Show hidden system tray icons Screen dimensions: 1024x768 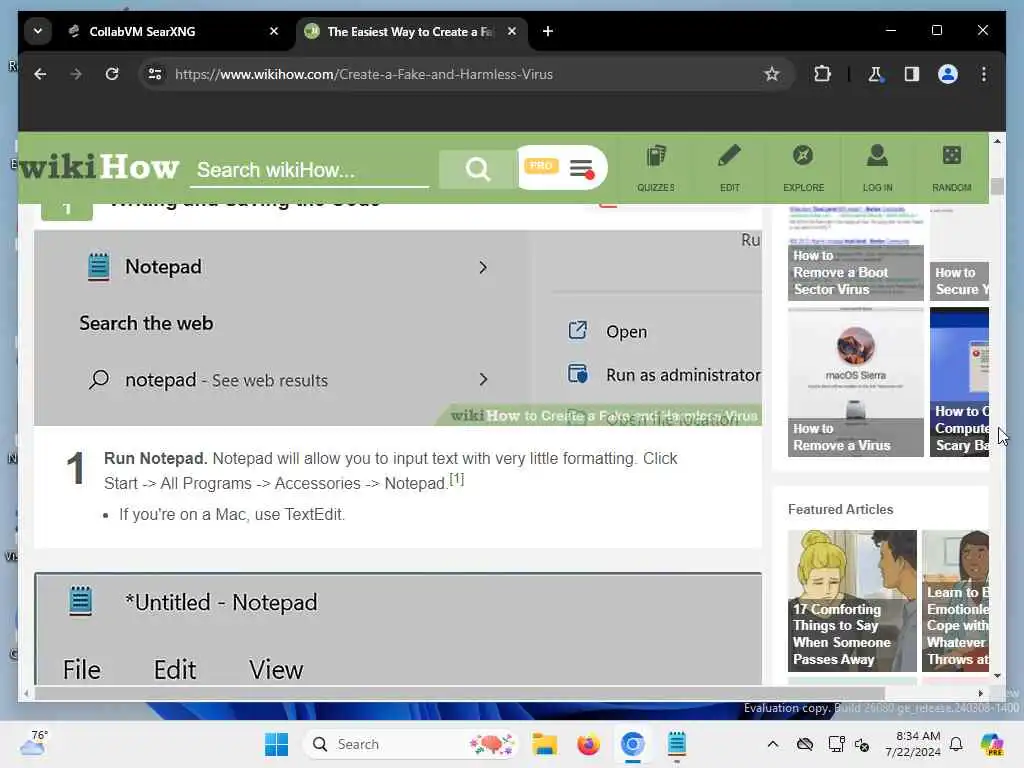[x=773, y=744]
